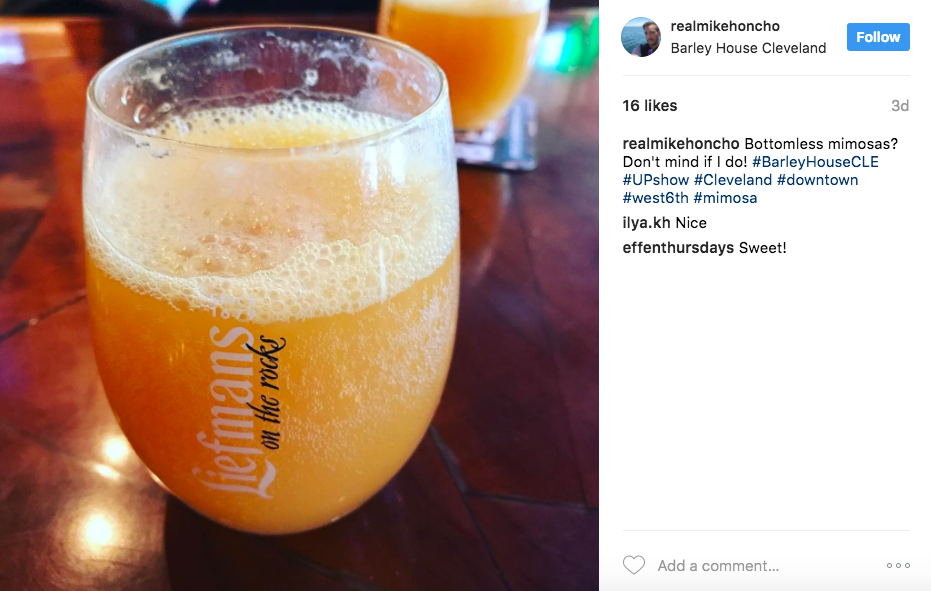Open commenter effenthursdays' profile

(x=678, y=248)
